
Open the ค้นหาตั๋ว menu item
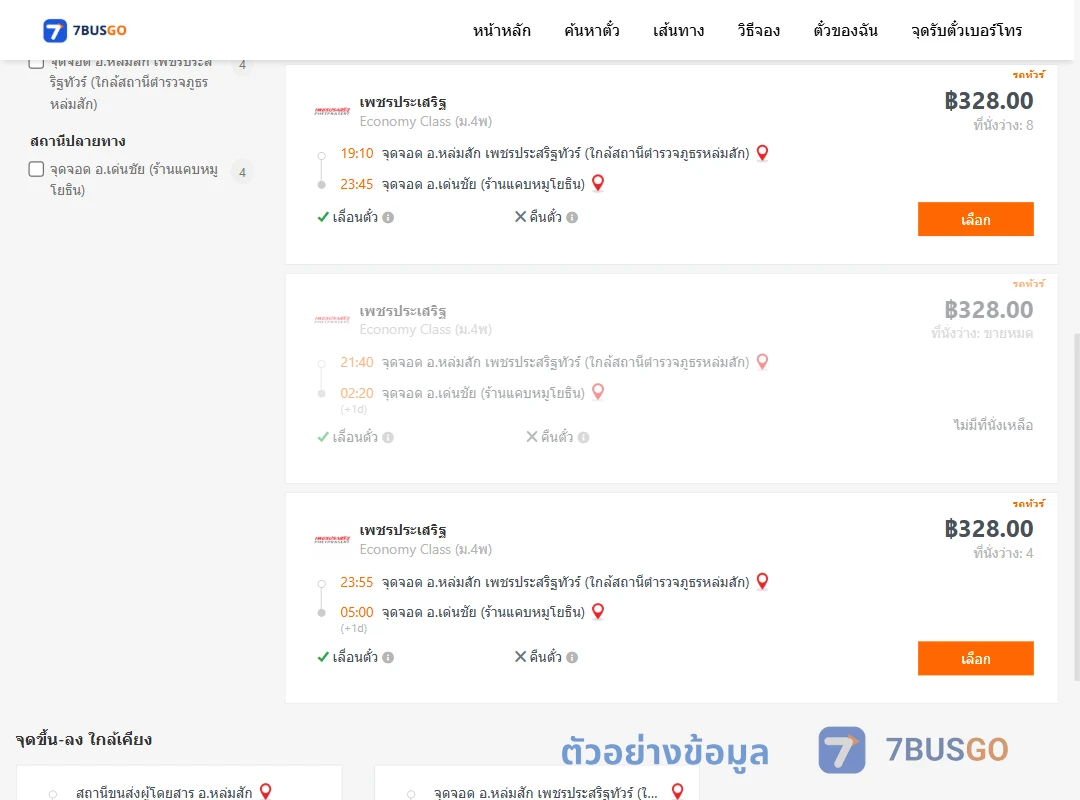coord(592,30)
